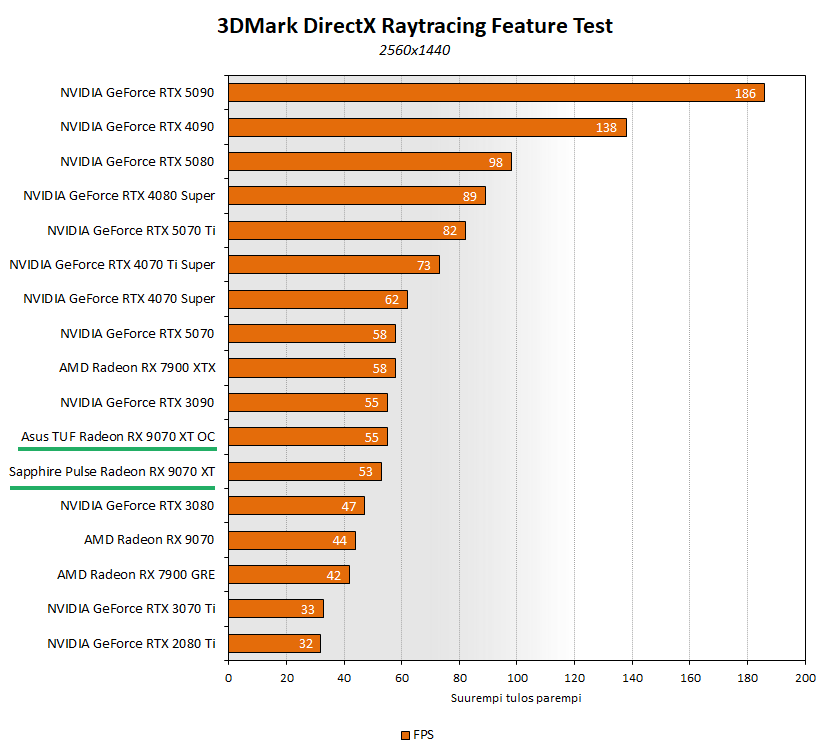The width and height of the screenshot is (830, 756).
Task: Select the AMD Radeon RX 9070 bar
Action: click(x=291, y=540)
